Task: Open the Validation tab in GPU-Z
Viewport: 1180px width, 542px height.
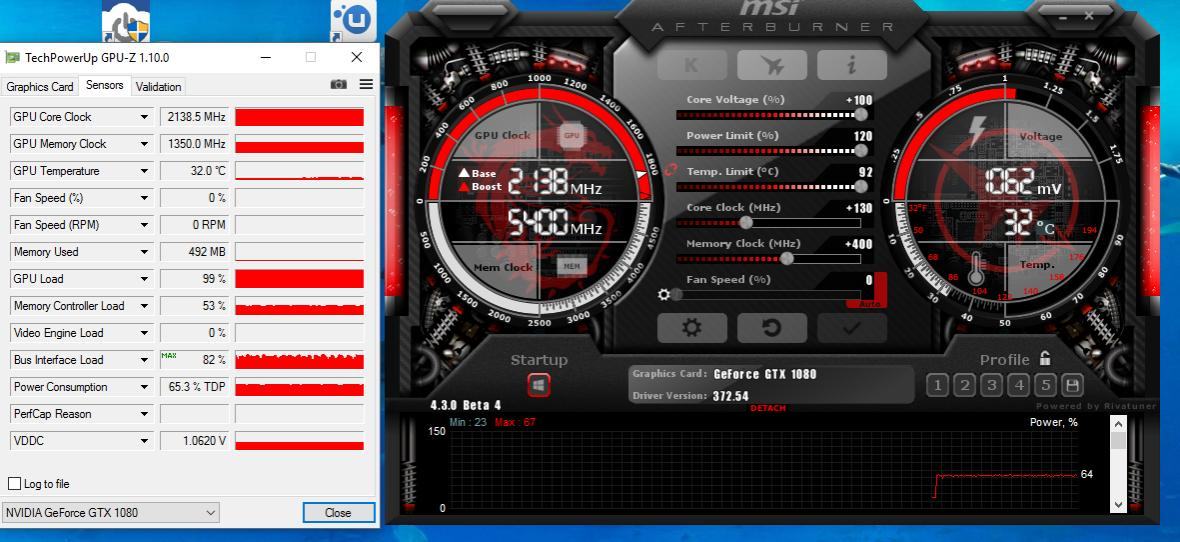Action: coord(158,87)
